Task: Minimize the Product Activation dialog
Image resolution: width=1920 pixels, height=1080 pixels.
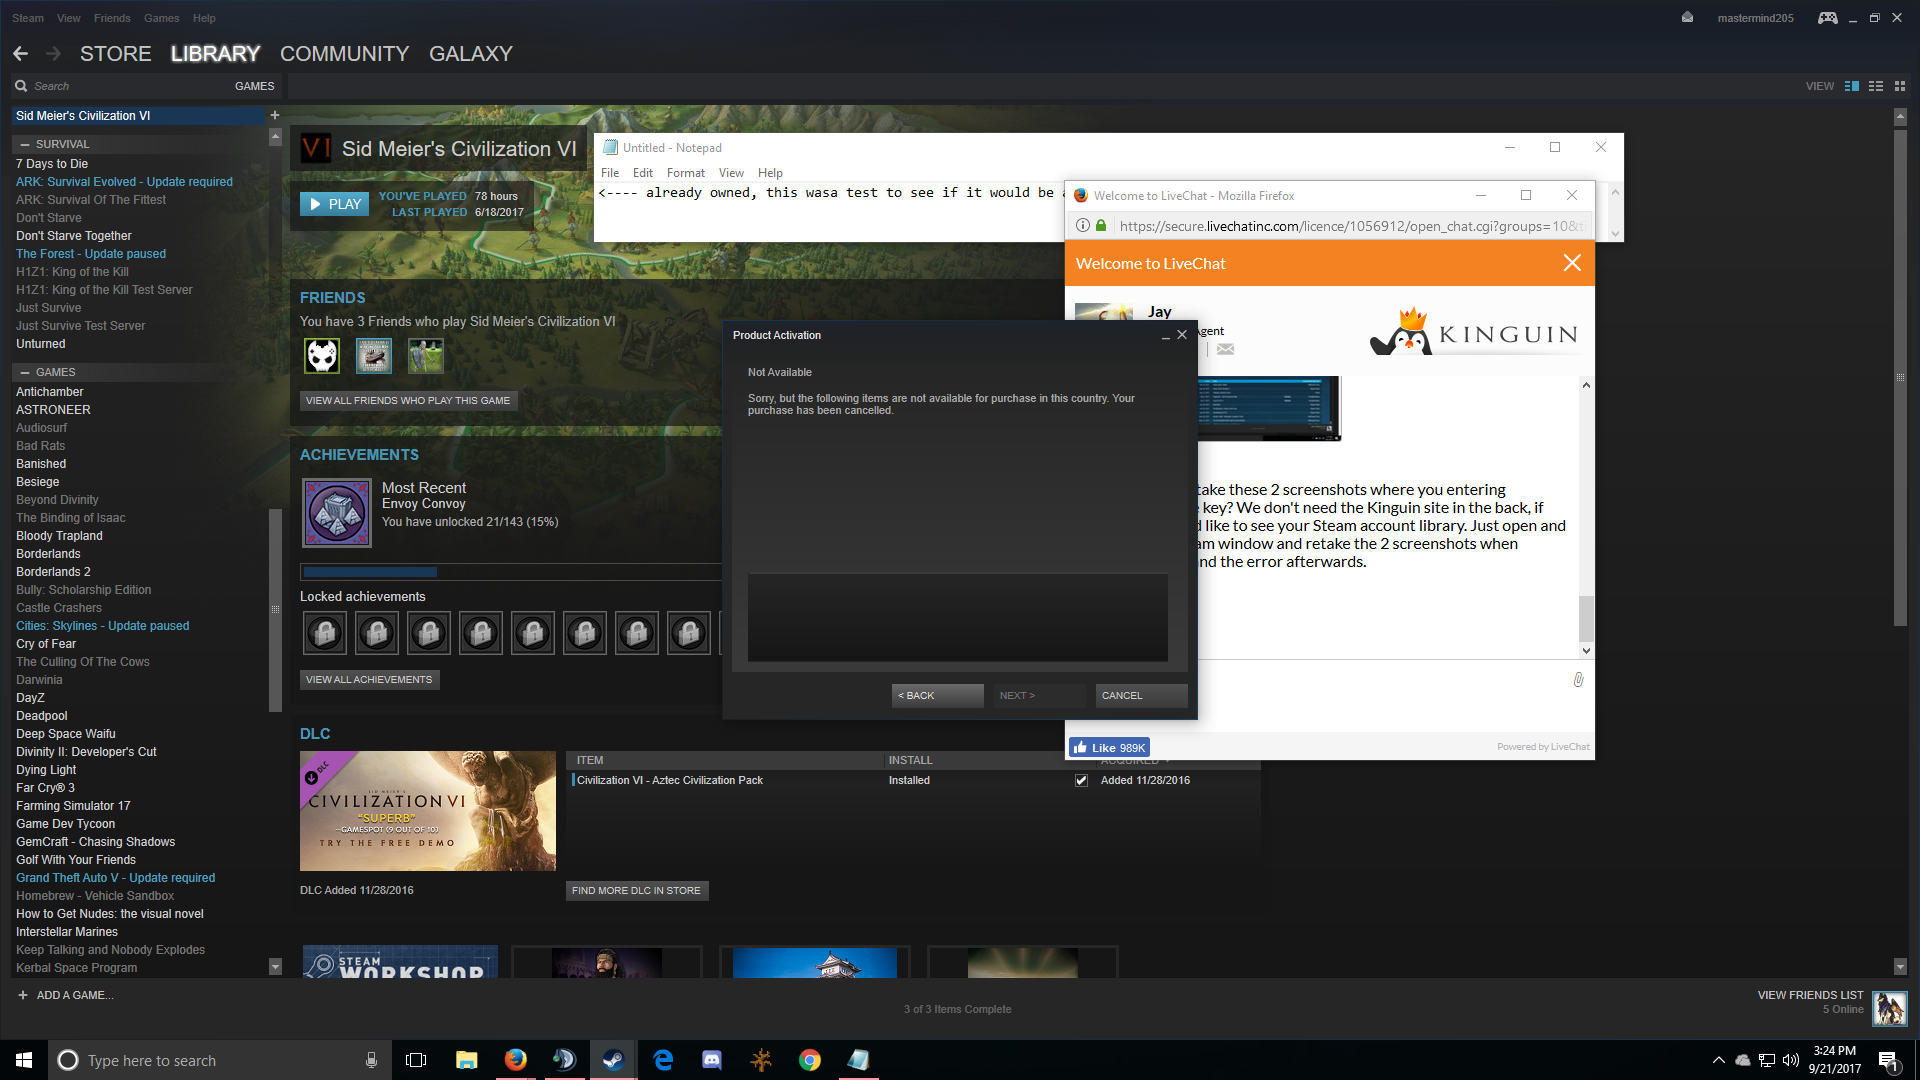Action: tap(1165, 336)
